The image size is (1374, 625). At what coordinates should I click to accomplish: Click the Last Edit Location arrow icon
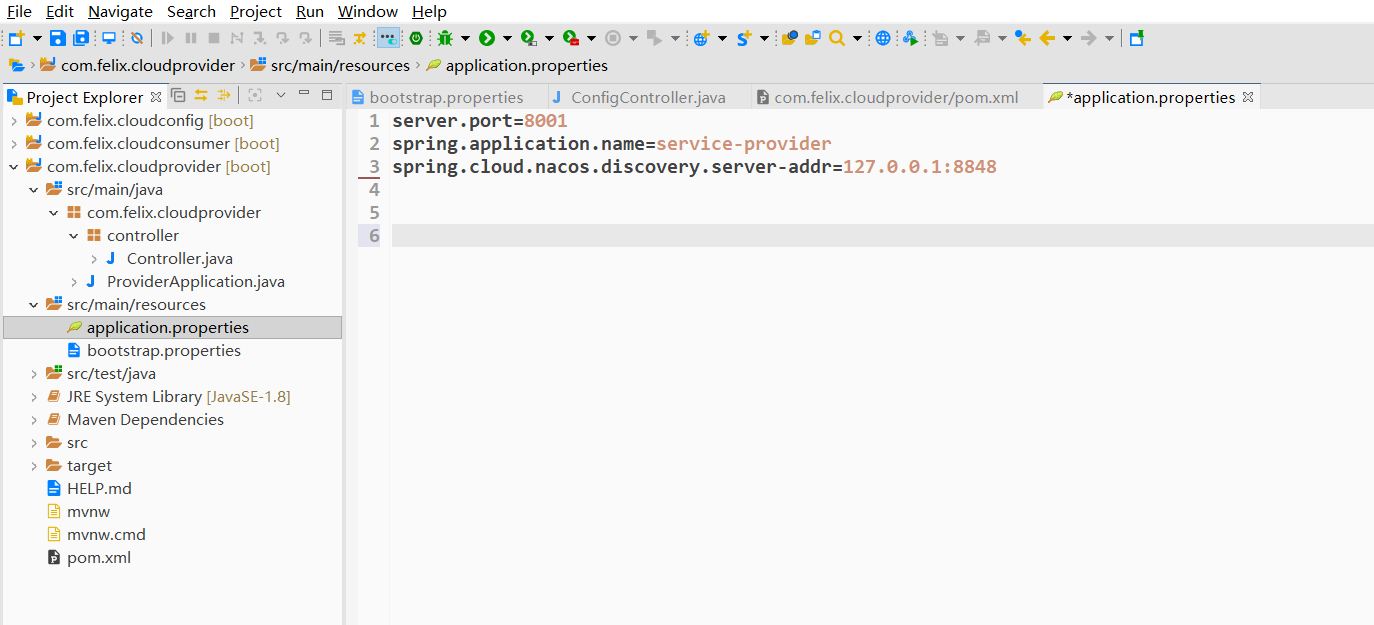coord(1022,38)
